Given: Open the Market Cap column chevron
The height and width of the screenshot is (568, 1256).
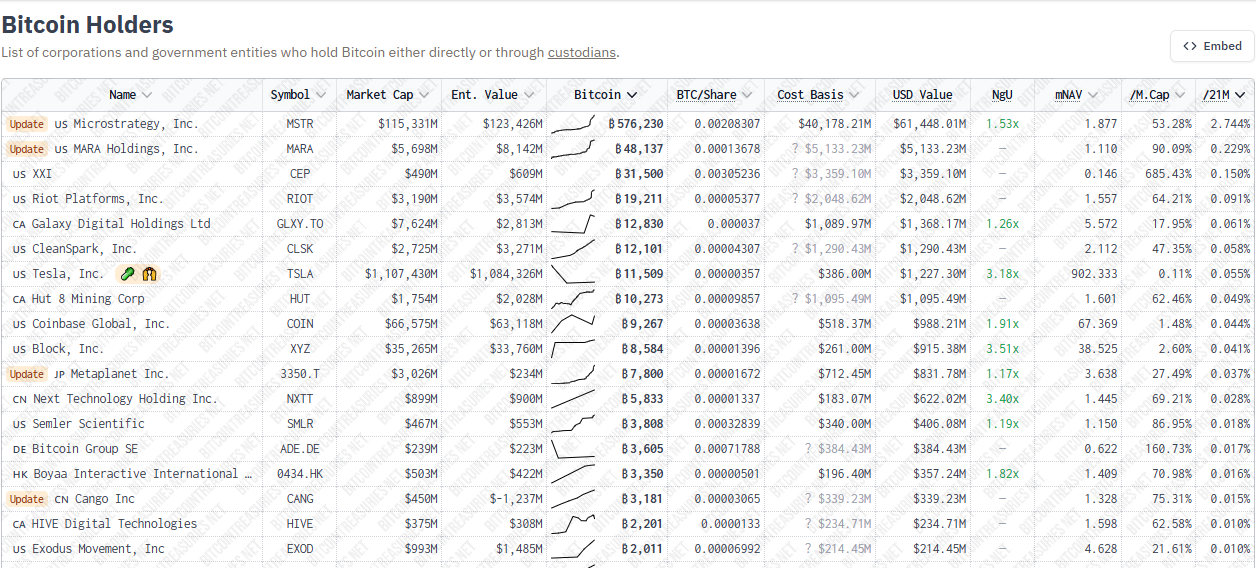Looking at the screenshot, I should 424,95.
